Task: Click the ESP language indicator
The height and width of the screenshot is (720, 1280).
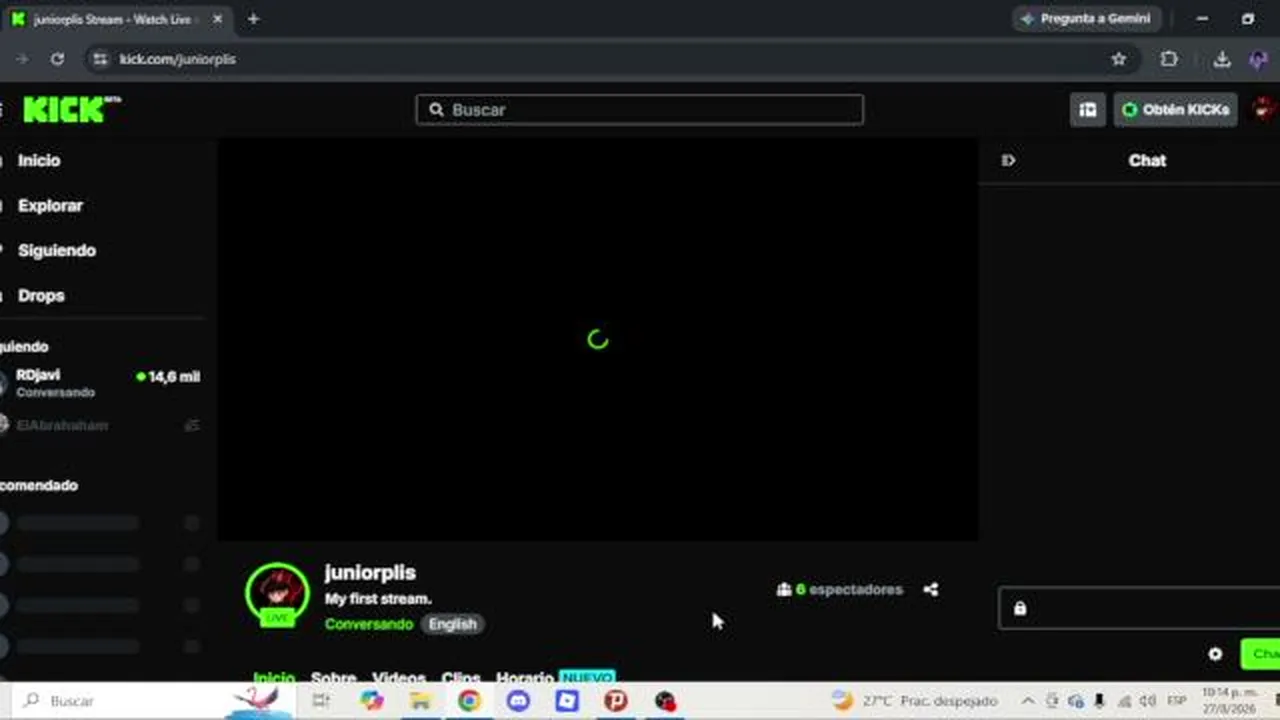Action: pyautogui.click(x=1177, y=701)
